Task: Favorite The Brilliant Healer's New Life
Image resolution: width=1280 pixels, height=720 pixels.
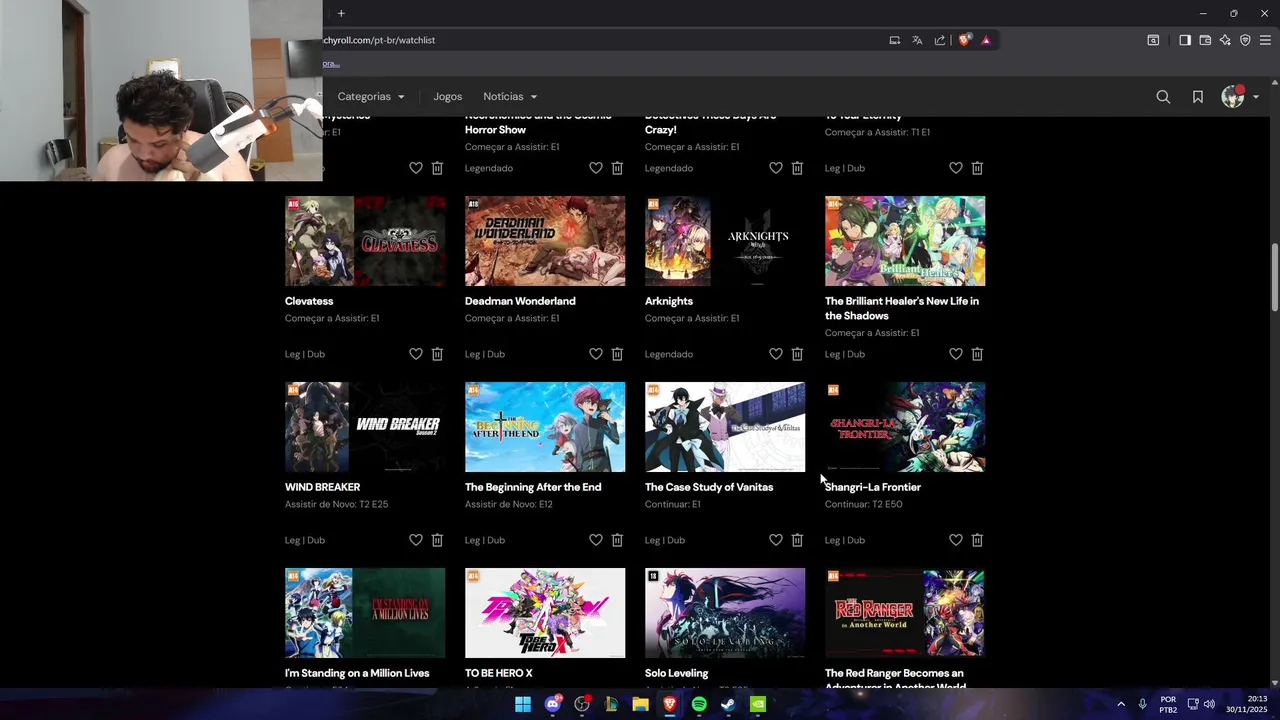Action: pyautogui.click(x=956, y=354)
